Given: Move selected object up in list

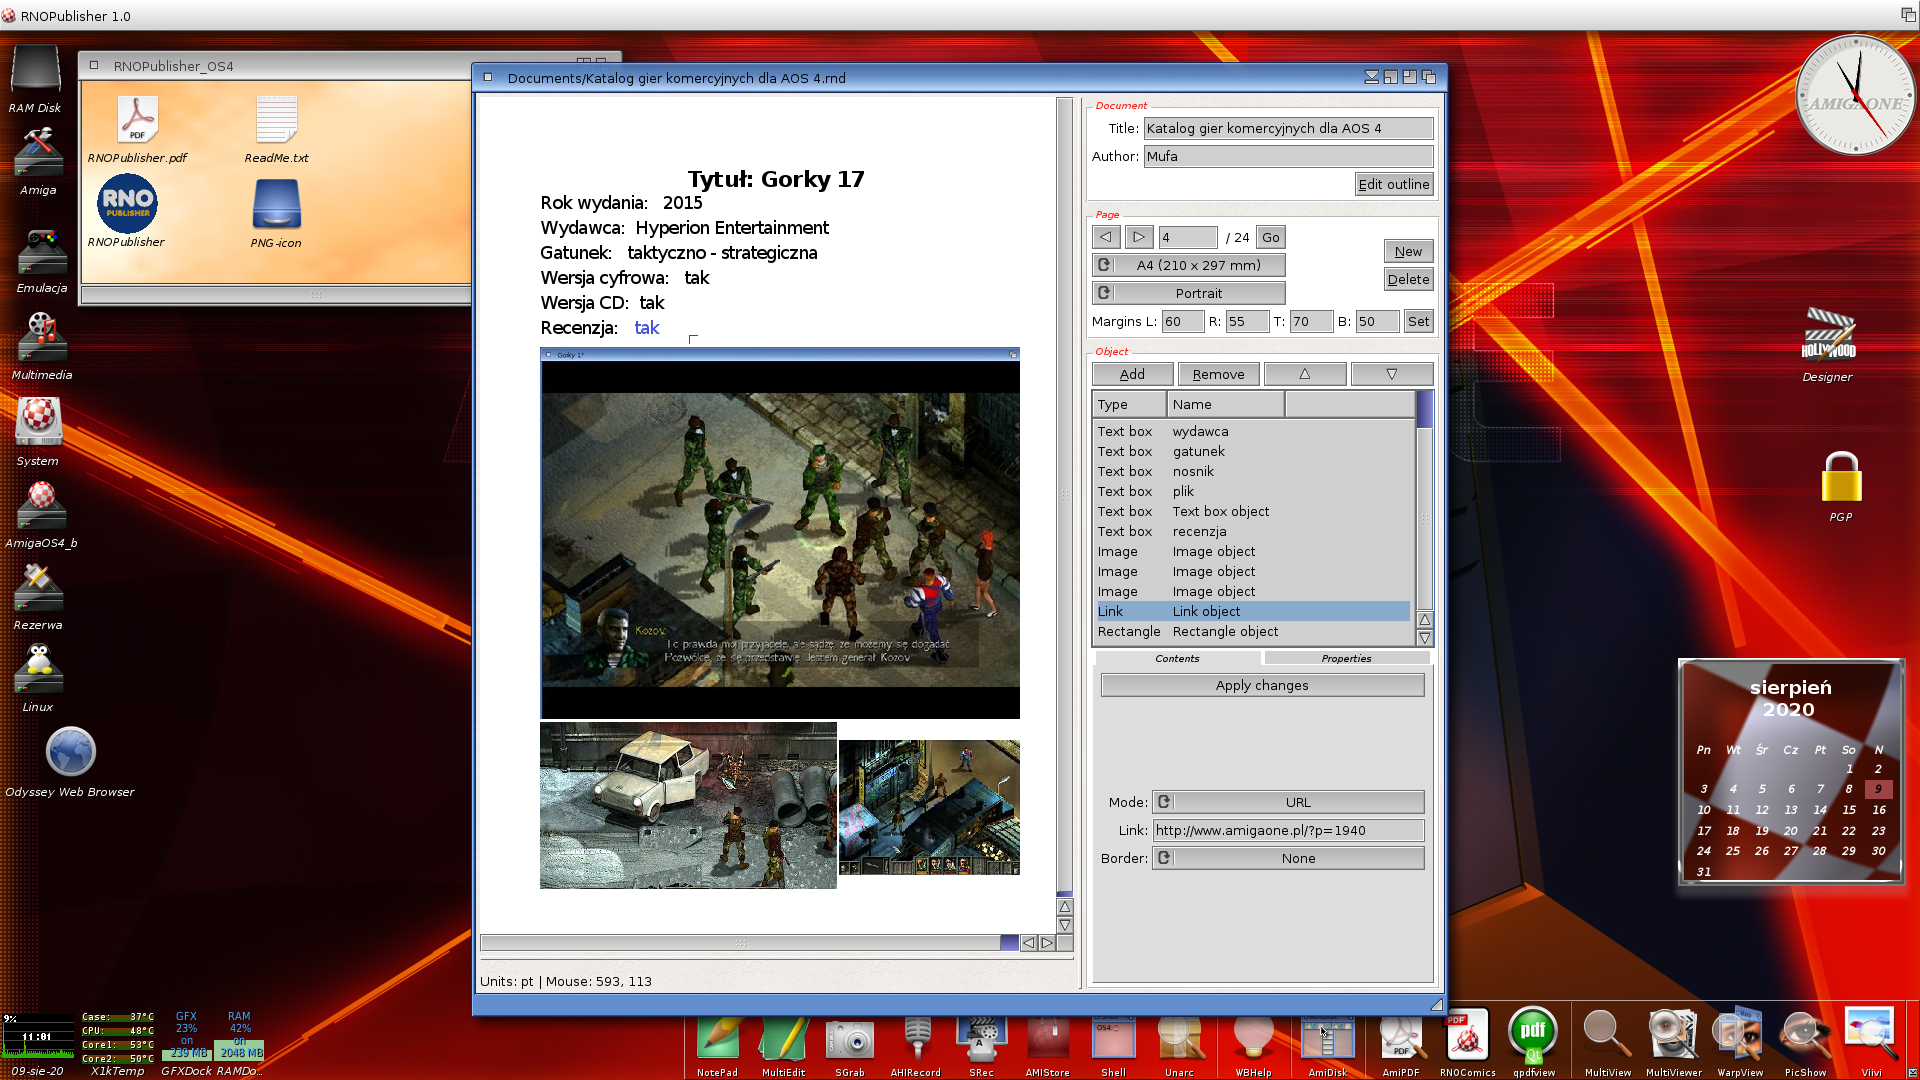Looking at the screenshot, I should 1305,374.
